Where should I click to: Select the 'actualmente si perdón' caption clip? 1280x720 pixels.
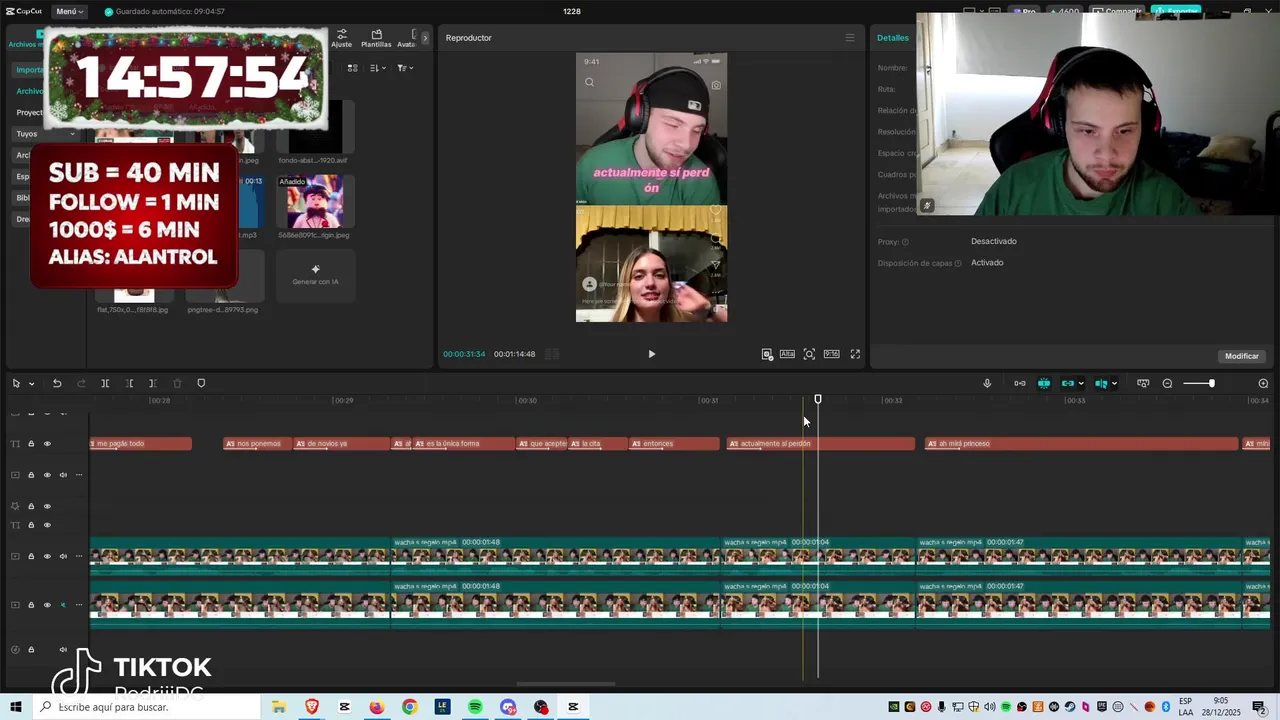pyautogui.click(x=820, y=444)
